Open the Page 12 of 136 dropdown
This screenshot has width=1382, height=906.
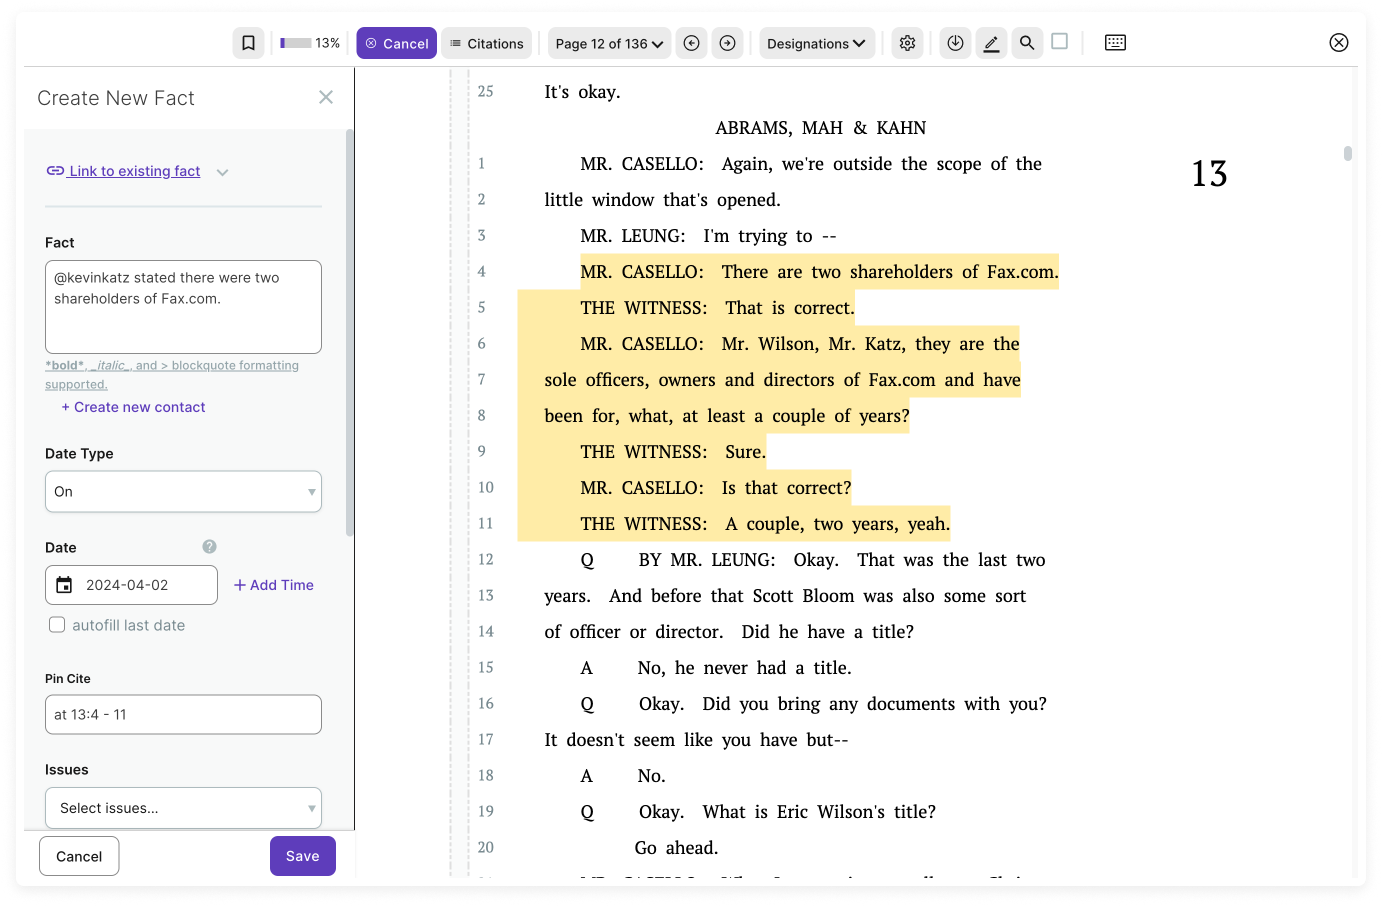click(x=608, y=42)
